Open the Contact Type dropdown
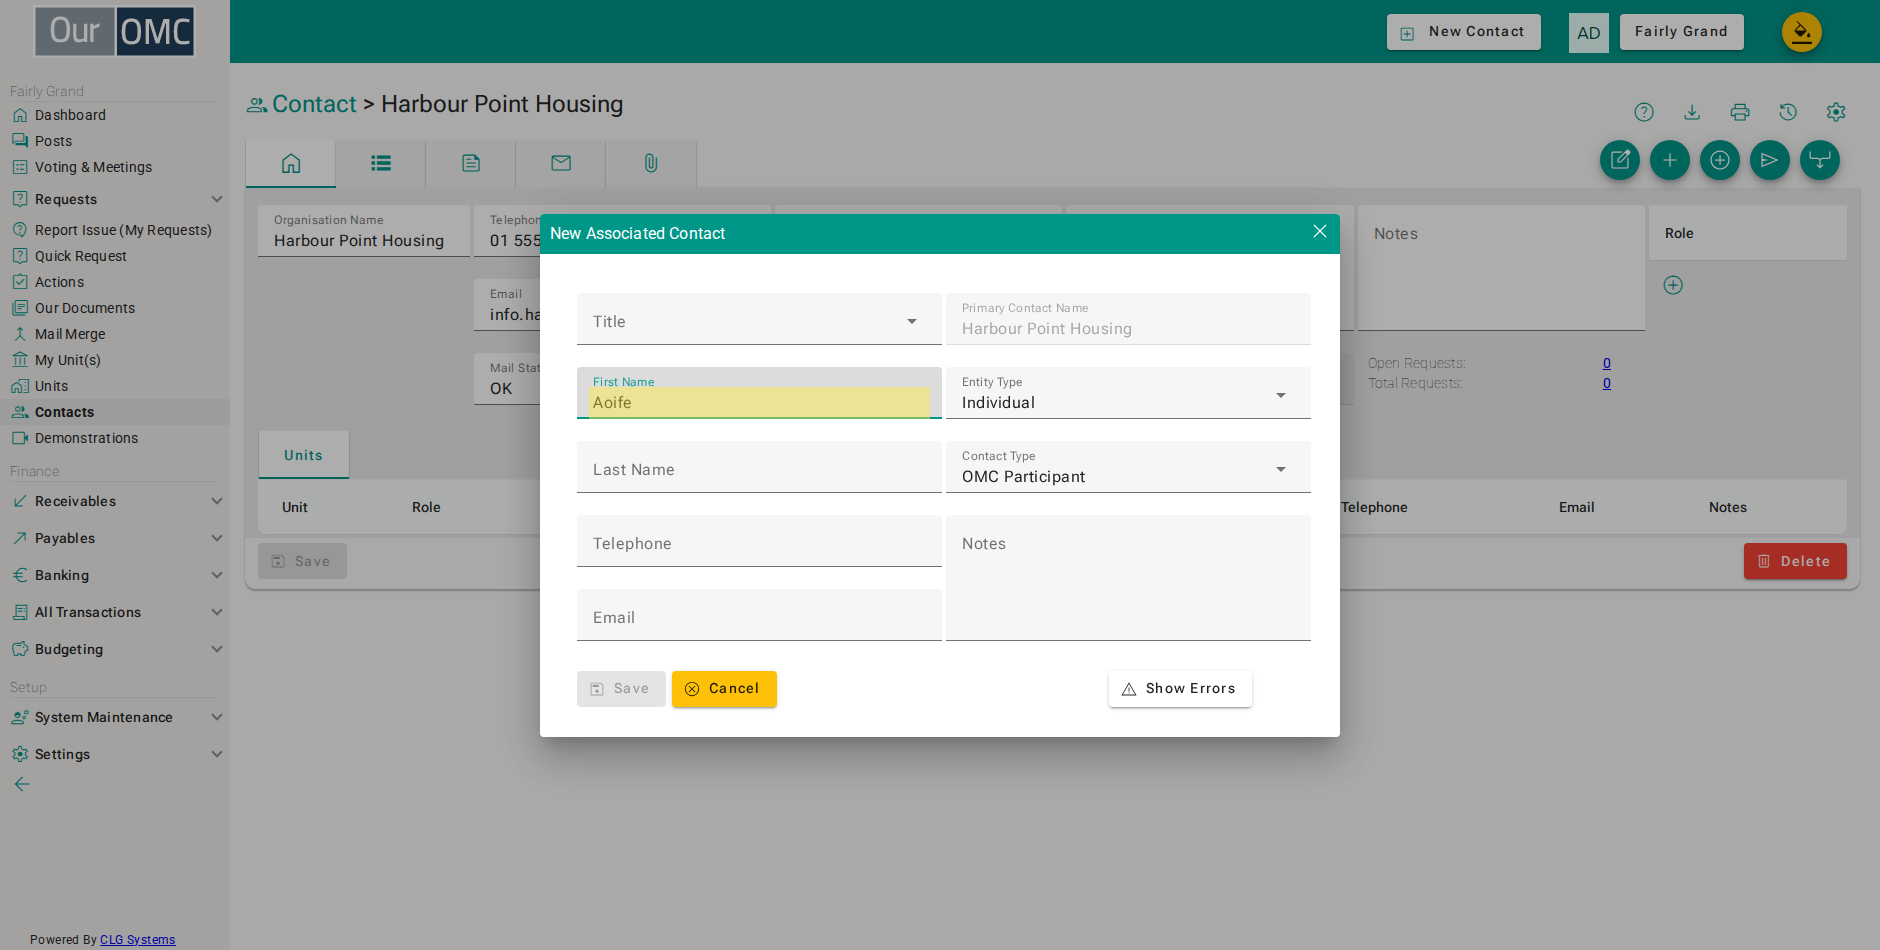Screen dimensions: 1880x950 coord(1128,467)
